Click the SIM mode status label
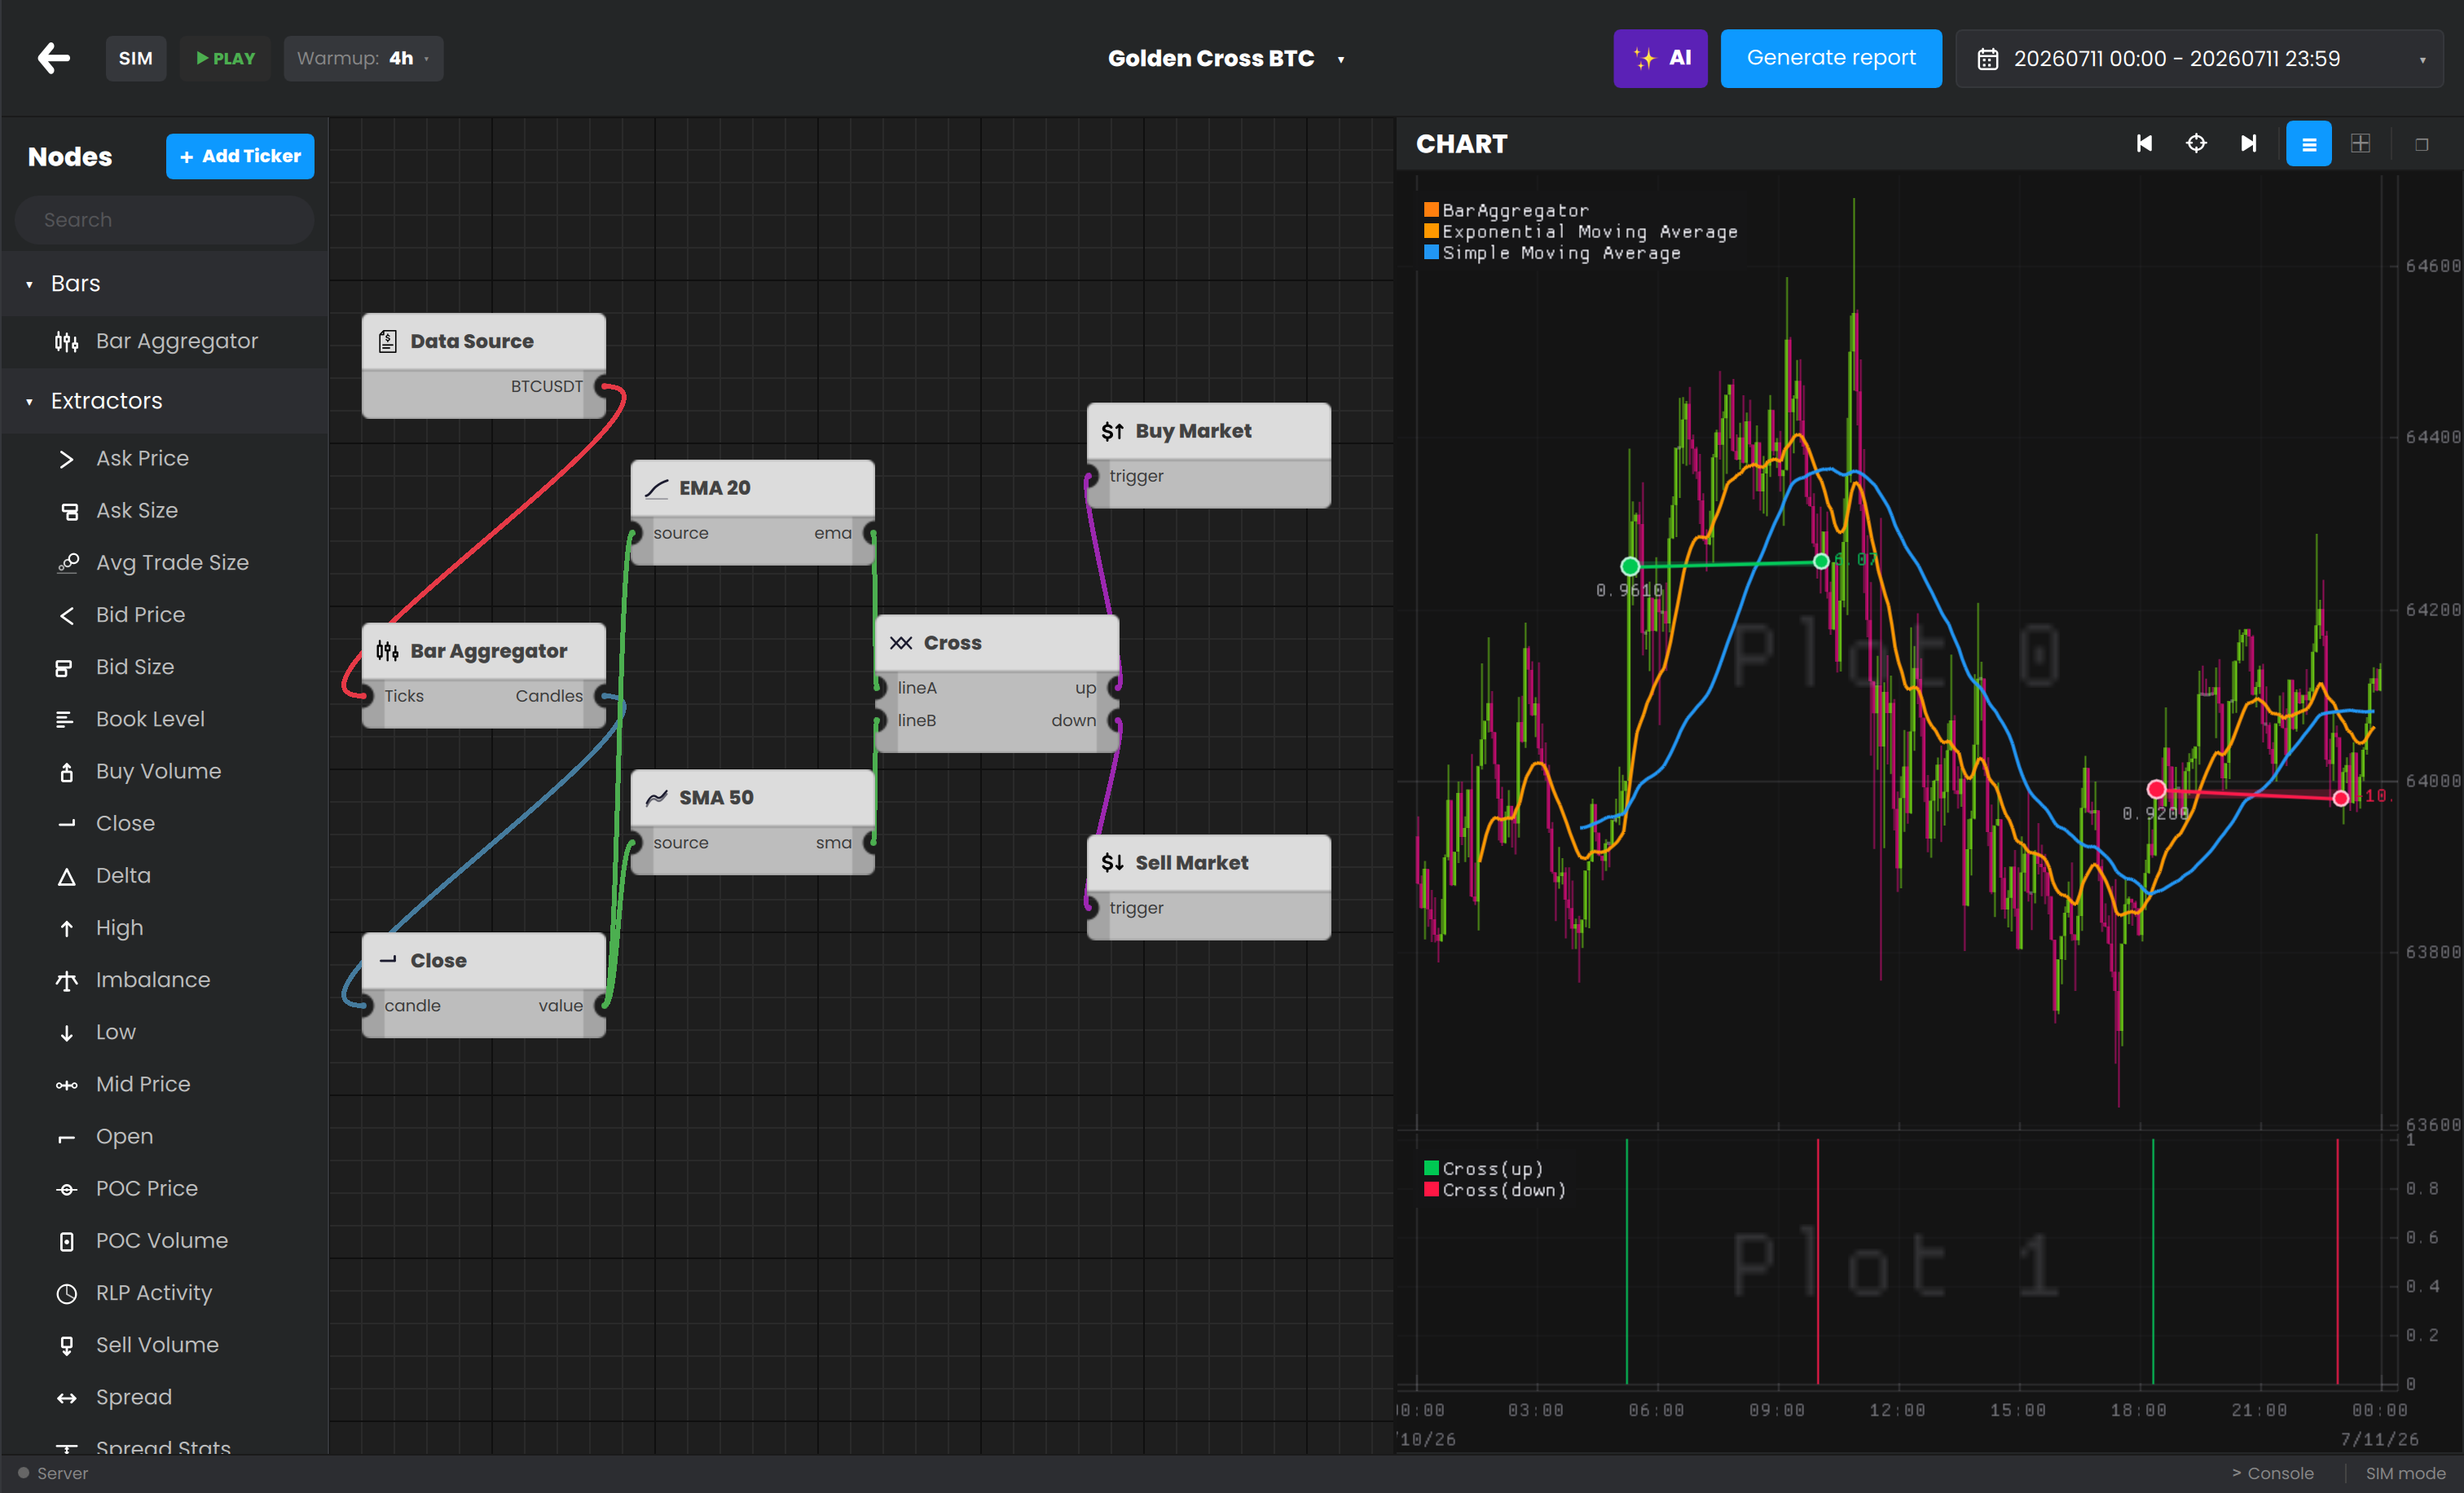Viewport: 2464px width, 1493px height. tap(2405, 1473)
